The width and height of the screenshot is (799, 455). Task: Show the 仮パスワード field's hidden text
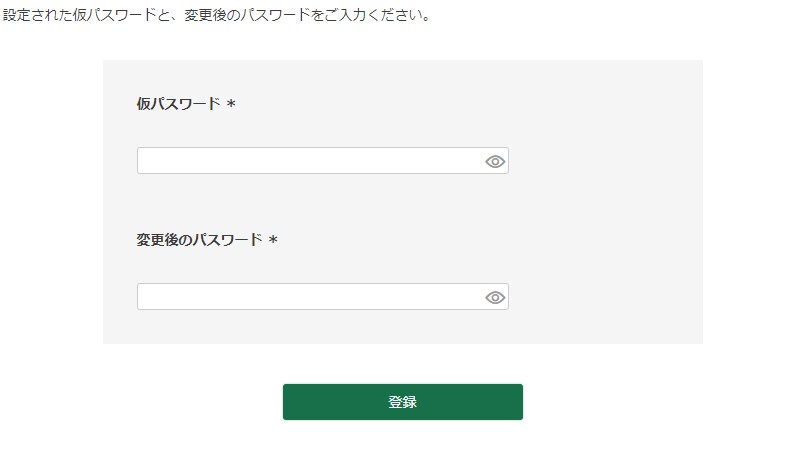tap(495, 161)
